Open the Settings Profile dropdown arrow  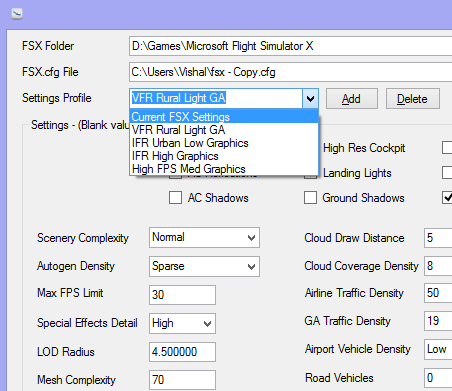310,98
